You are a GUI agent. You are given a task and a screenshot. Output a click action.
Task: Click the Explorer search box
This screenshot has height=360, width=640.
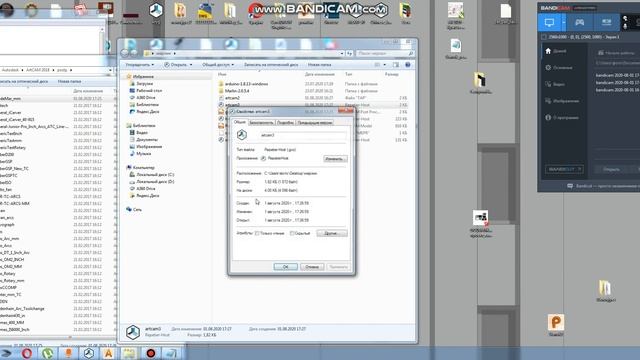pyautogui.click(x=384, y=53)
